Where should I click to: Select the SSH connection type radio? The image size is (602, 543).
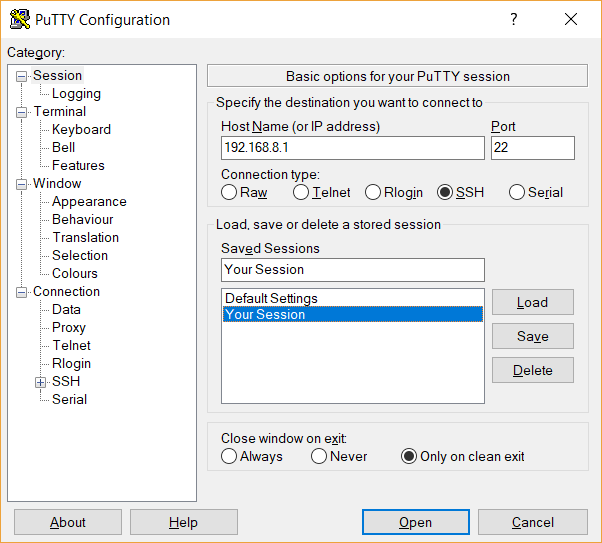445,193
